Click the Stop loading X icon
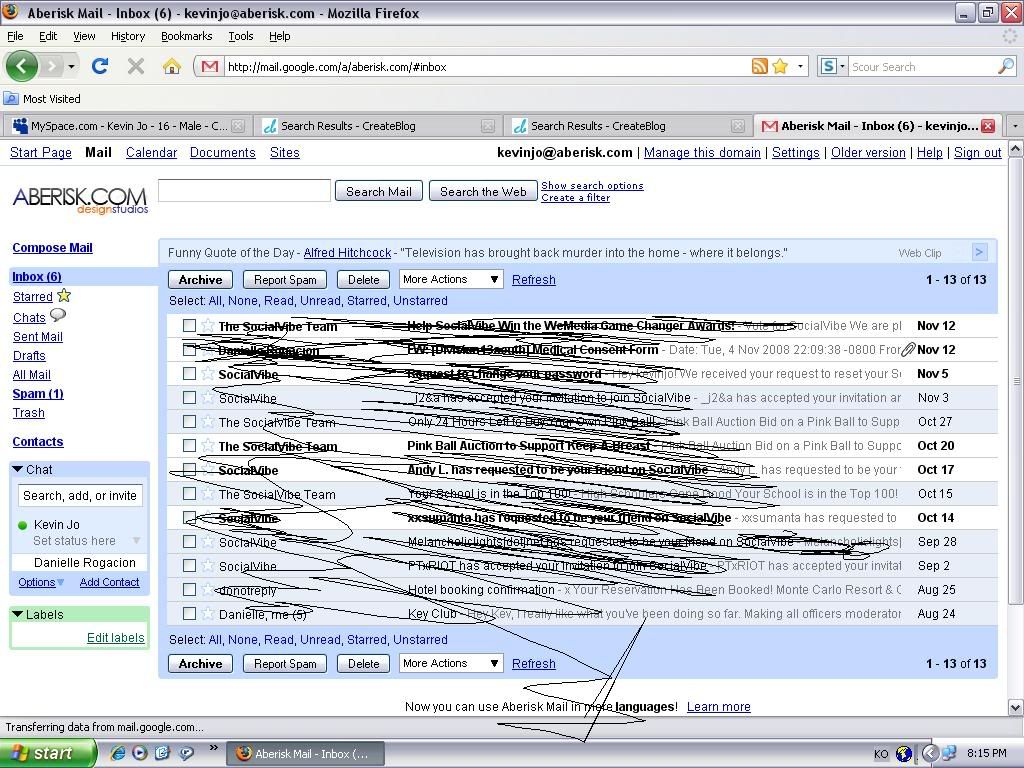The height and width of the screenshot is (768, 1024). point(136,66)
